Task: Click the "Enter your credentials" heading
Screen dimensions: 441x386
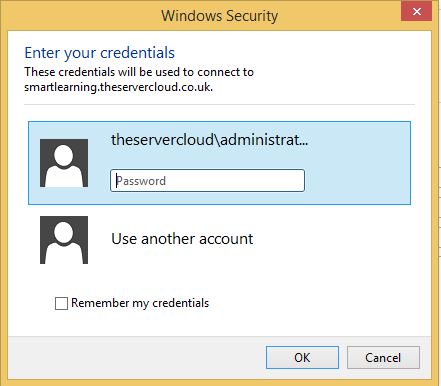Action: 100,53
